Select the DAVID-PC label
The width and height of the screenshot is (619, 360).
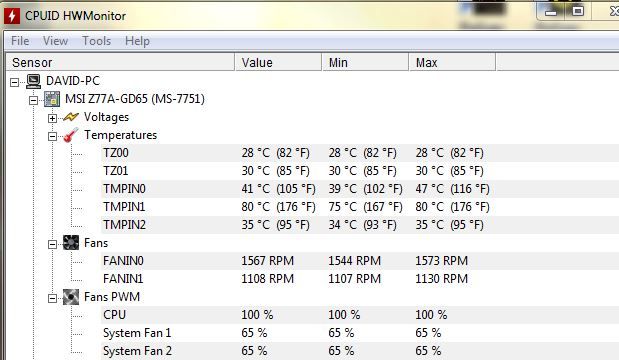[73, 81]
